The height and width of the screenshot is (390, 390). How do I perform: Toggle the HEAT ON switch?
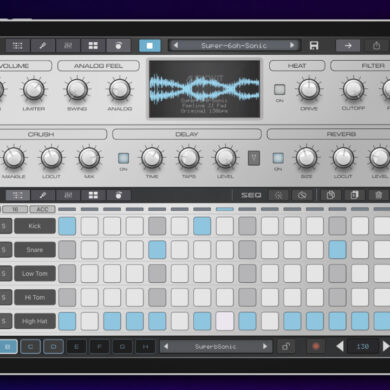tap(279, 89)
